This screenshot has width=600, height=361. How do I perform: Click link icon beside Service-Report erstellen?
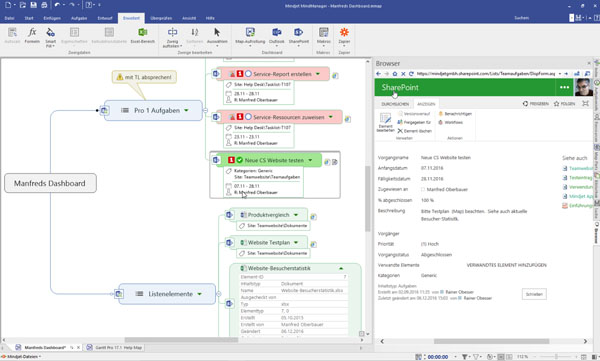(335, 76)
